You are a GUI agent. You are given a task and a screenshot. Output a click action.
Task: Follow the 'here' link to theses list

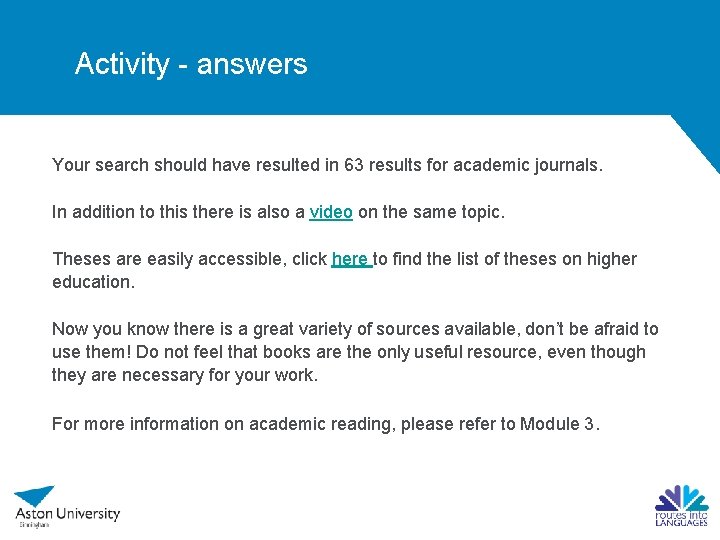[351, 259]
